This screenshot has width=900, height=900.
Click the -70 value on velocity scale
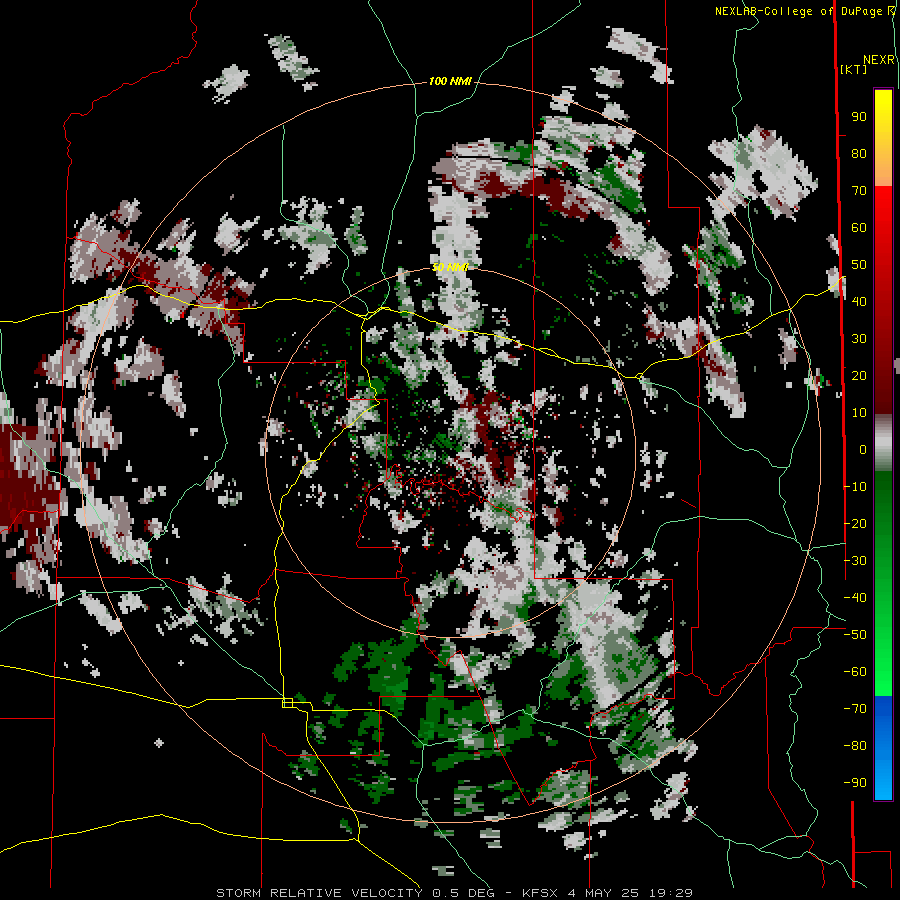click(x=855, y=709)
